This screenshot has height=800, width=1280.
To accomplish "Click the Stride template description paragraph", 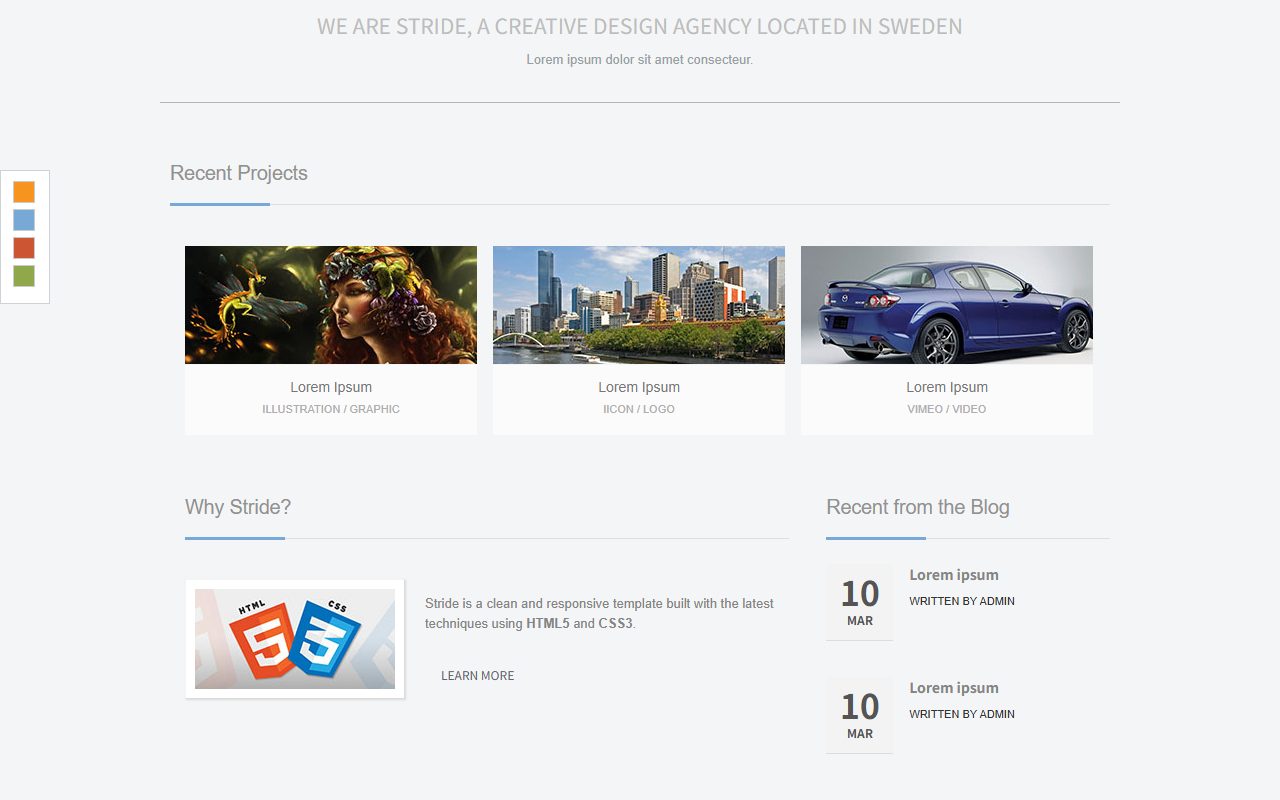I will (x=600, y=613).
